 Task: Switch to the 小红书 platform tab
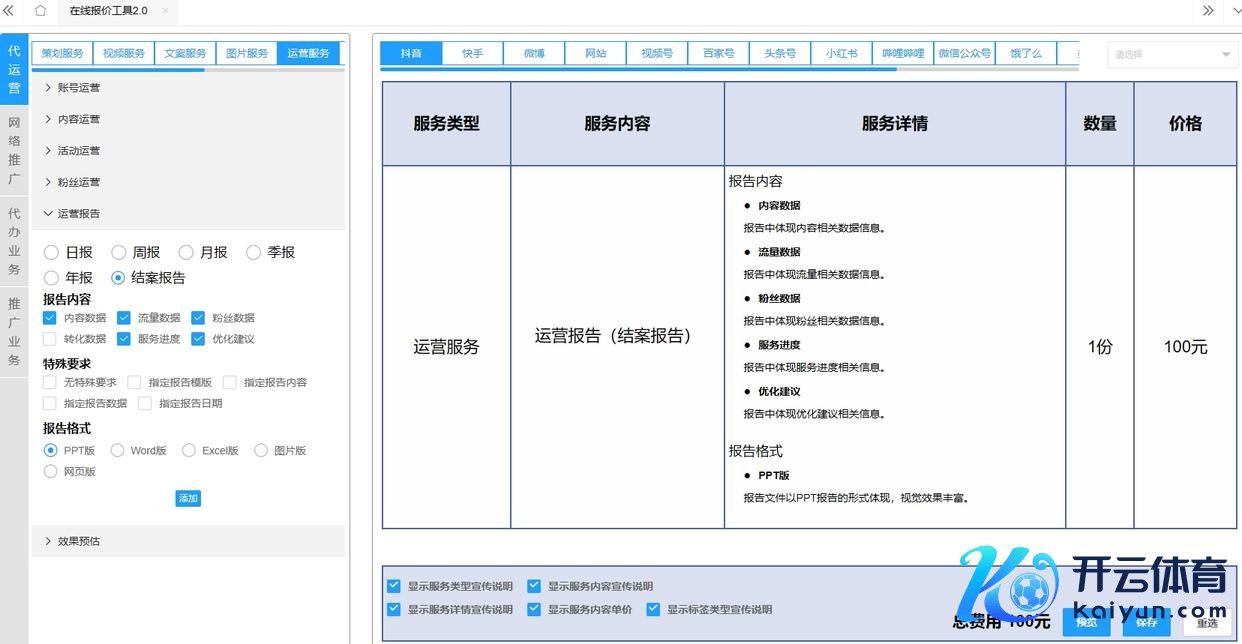841,53
